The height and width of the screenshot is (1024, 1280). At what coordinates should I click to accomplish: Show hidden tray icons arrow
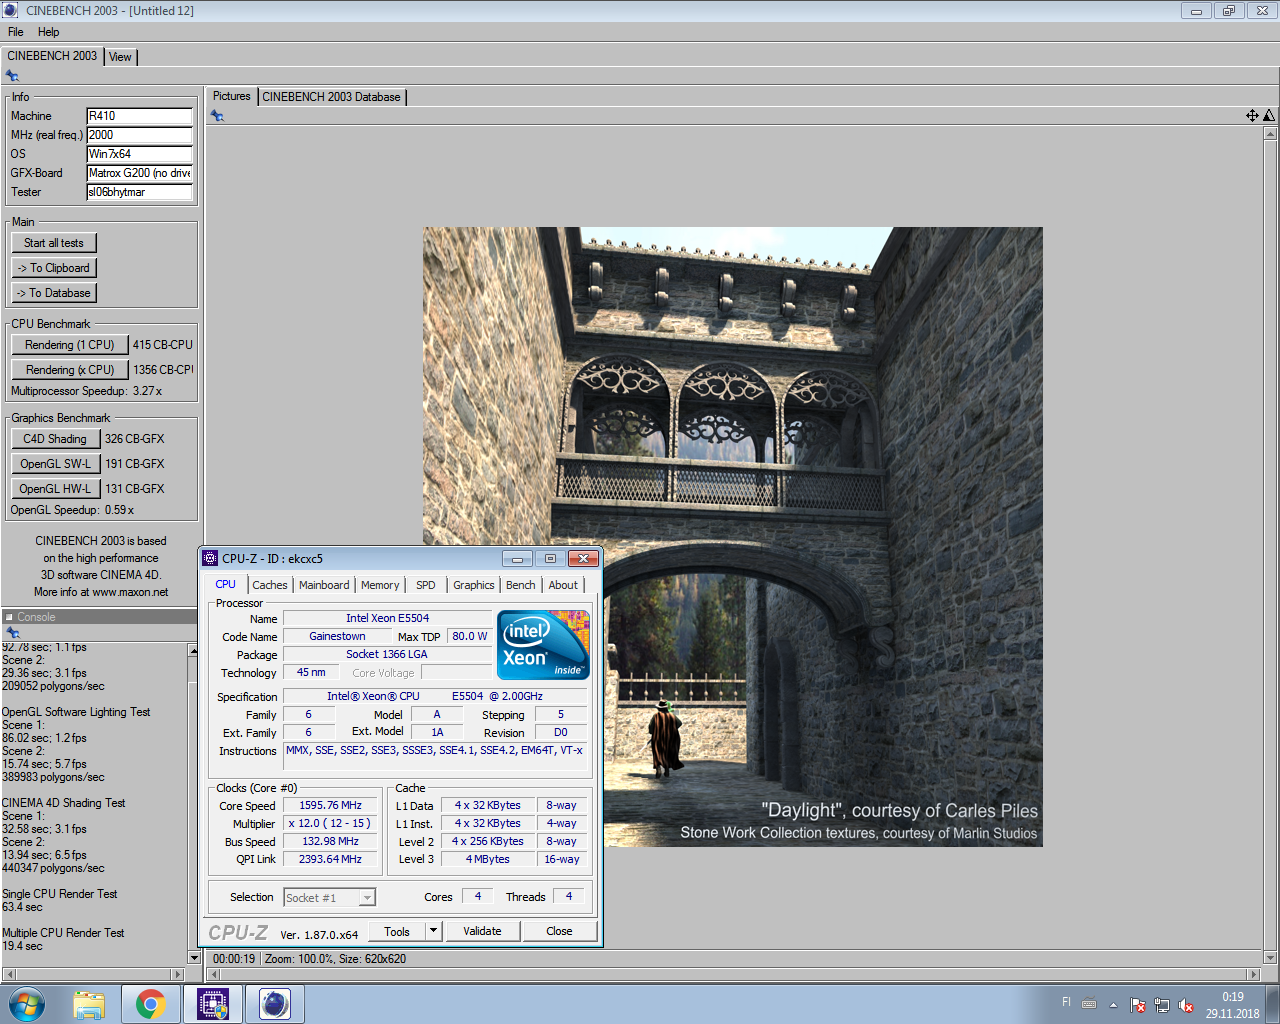coord(1113,1005)
